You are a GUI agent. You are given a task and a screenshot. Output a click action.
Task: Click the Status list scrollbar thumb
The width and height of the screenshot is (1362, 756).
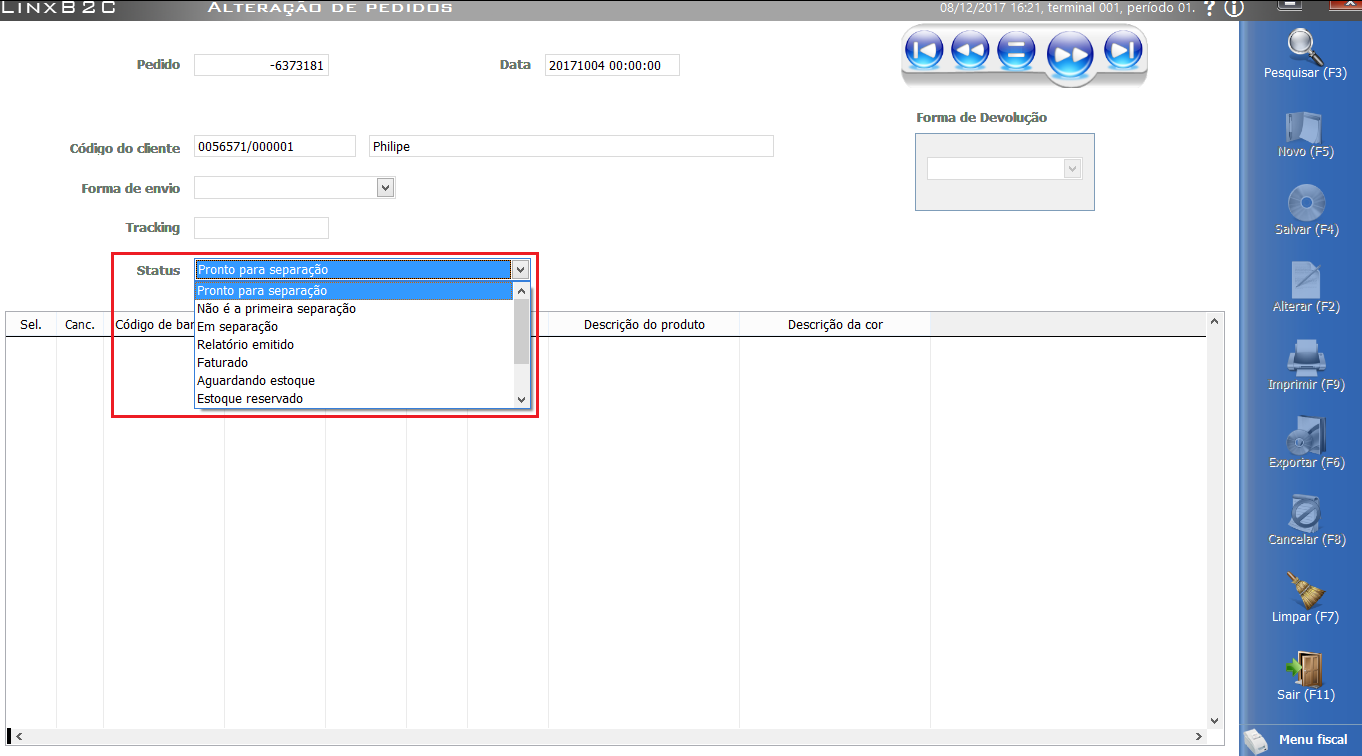point(521,331)
